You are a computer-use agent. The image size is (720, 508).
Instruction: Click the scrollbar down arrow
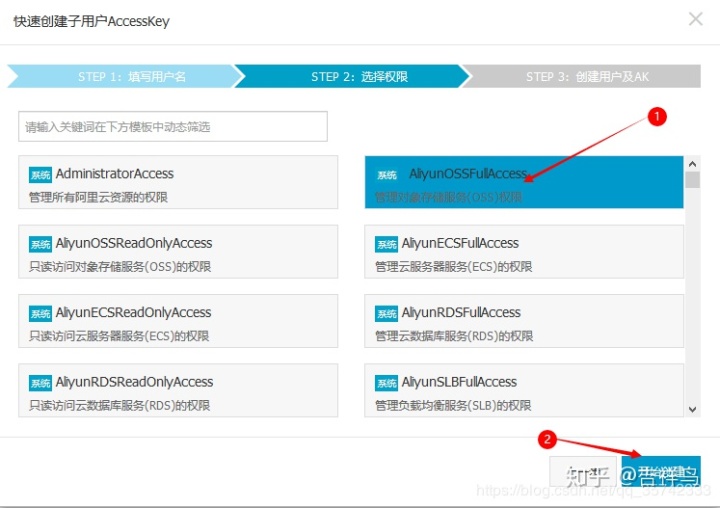click(x=692, y=409)
